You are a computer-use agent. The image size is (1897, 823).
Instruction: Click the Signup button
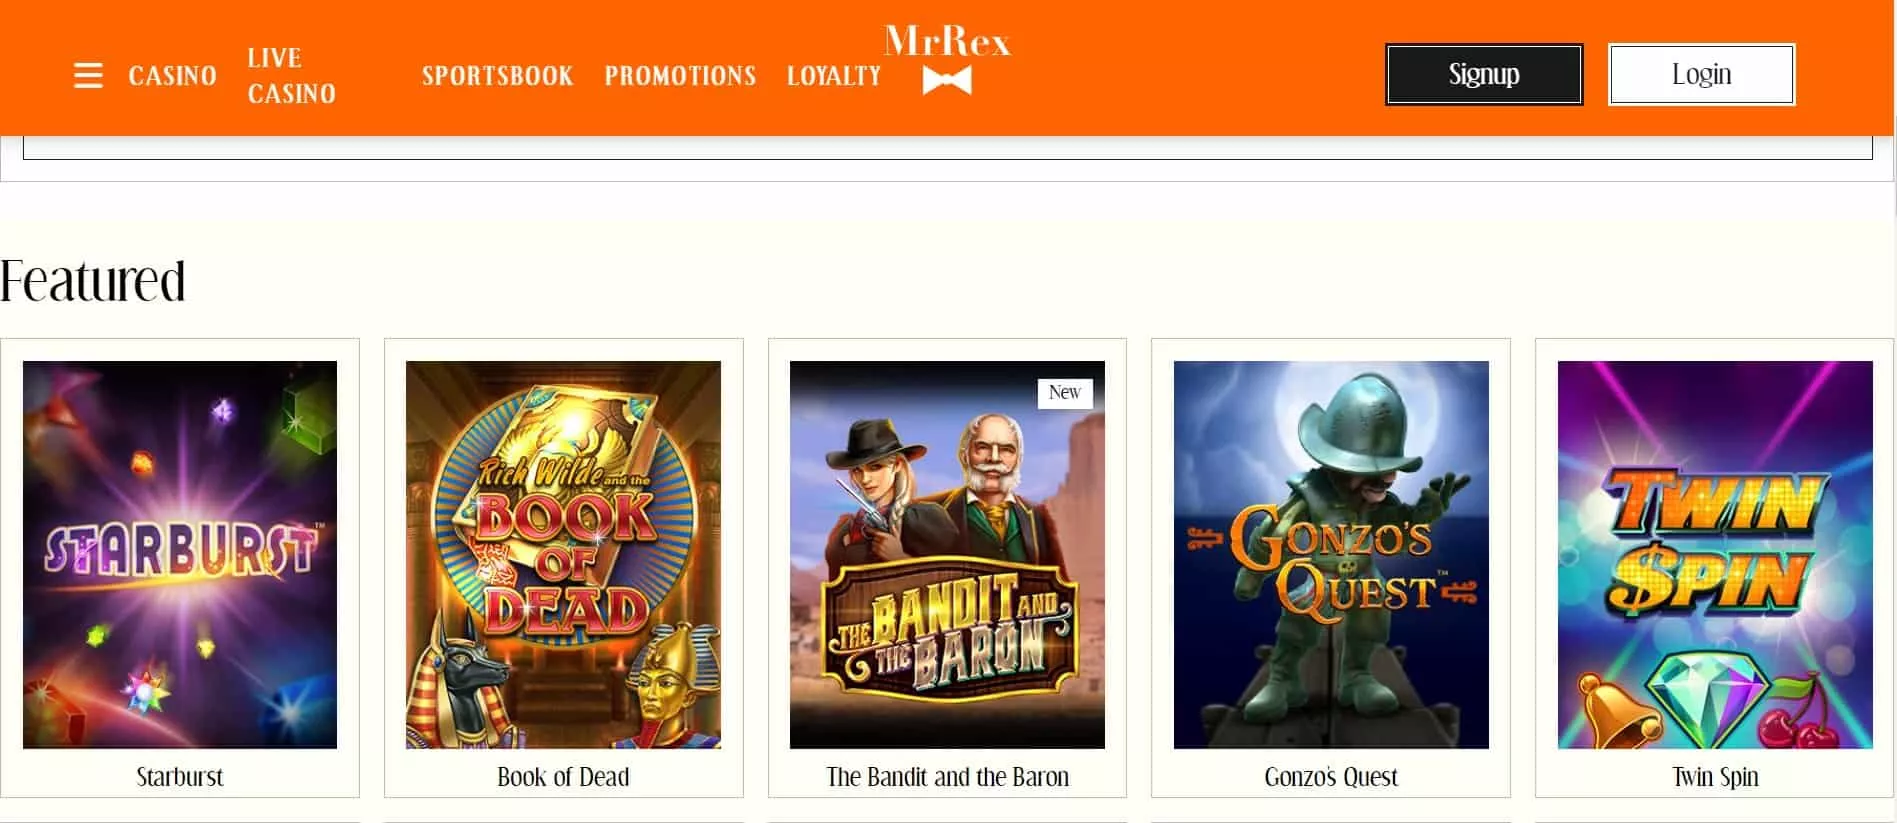point(1484,74)
